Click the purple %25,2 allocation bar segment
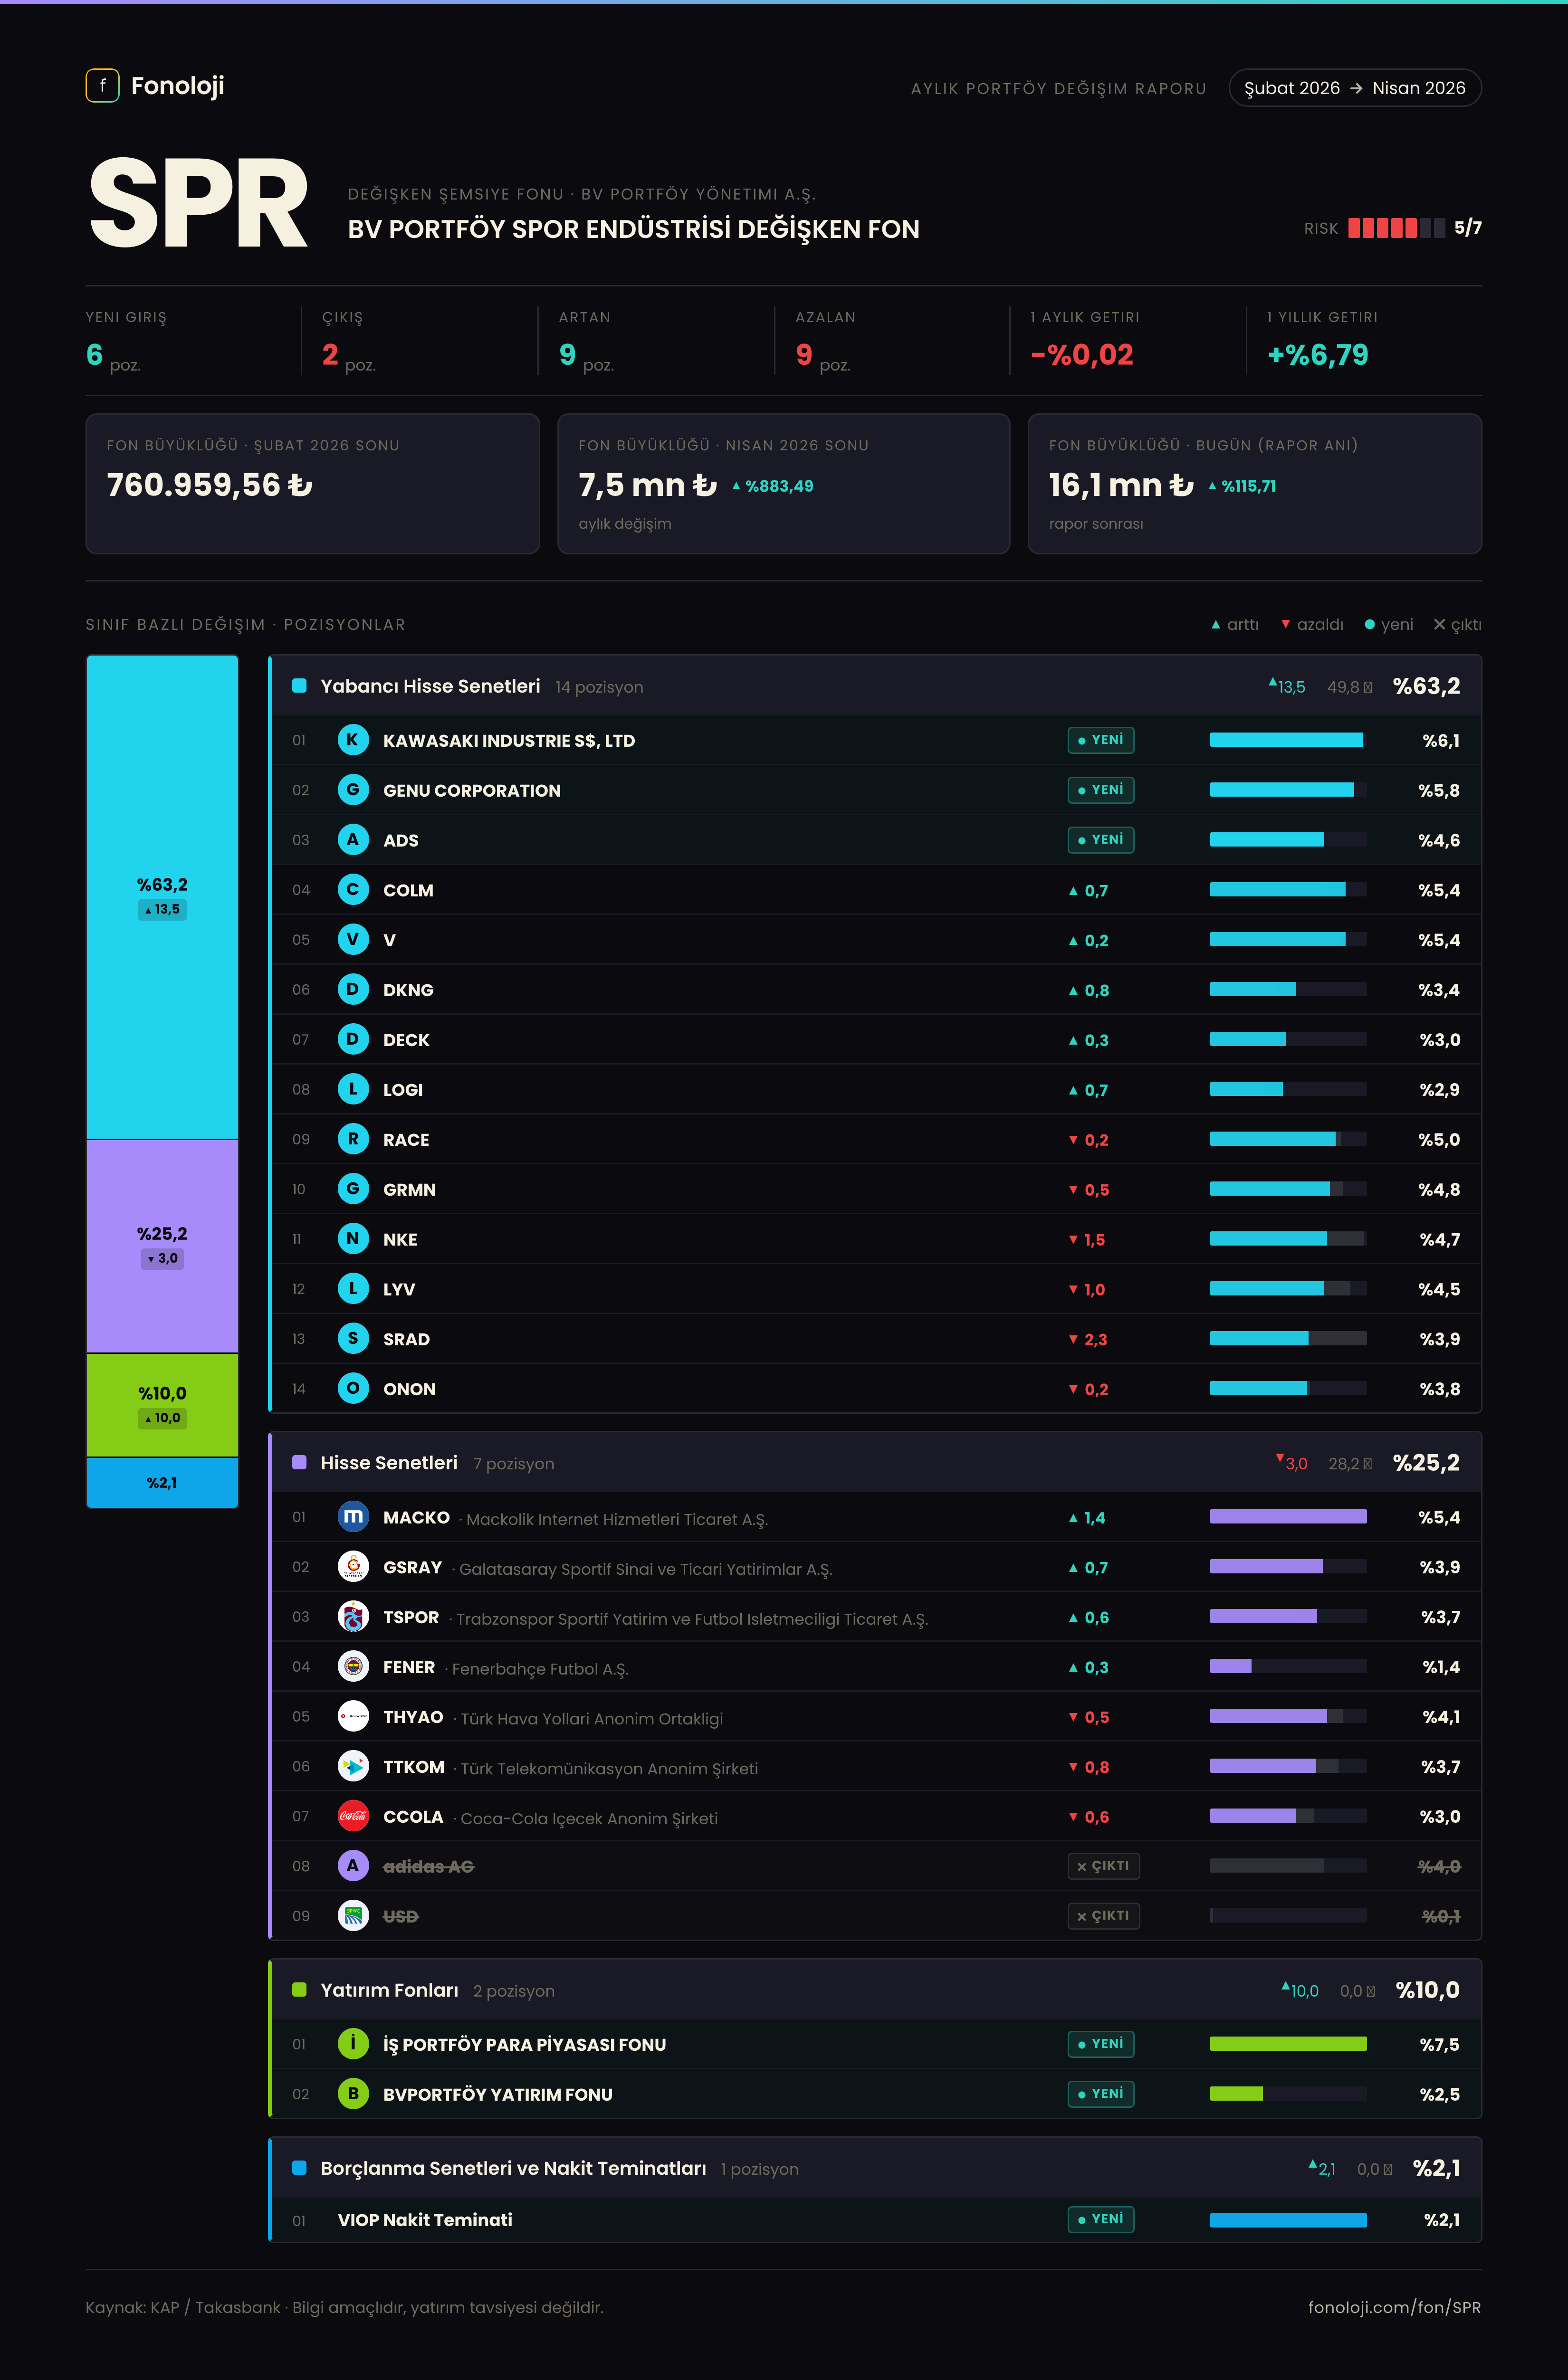The height and width of the screenshot is (2380, 1568). [162, 1246]
